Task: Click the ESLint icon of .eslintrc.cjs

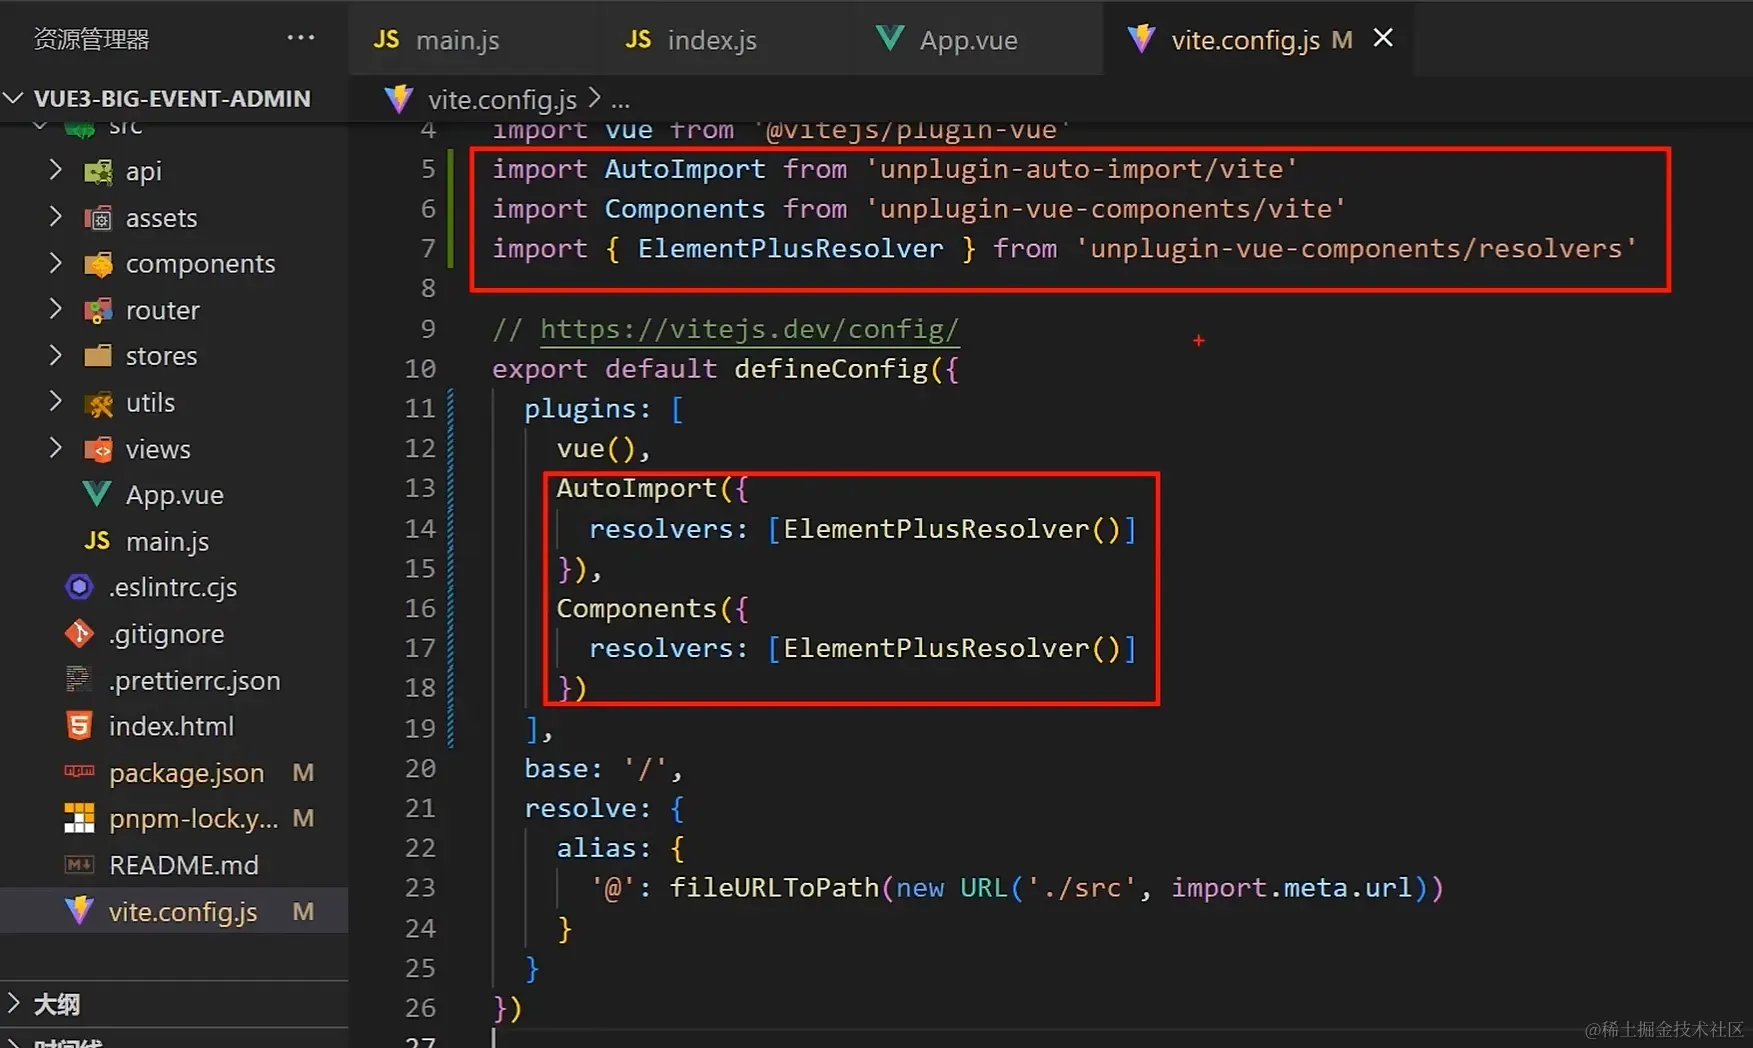Action: click(x=79, y=587)
